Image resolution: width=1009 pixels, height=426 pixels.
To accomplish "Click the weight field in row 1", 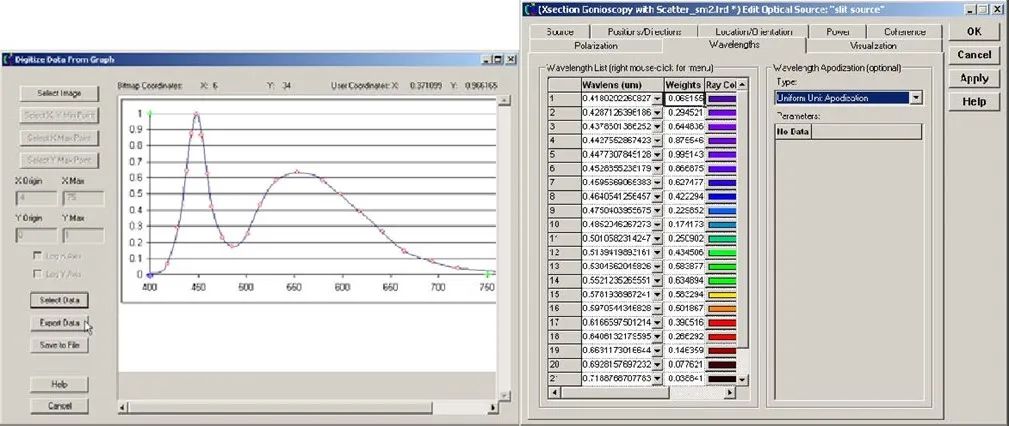I will click(x=685, y=98).
